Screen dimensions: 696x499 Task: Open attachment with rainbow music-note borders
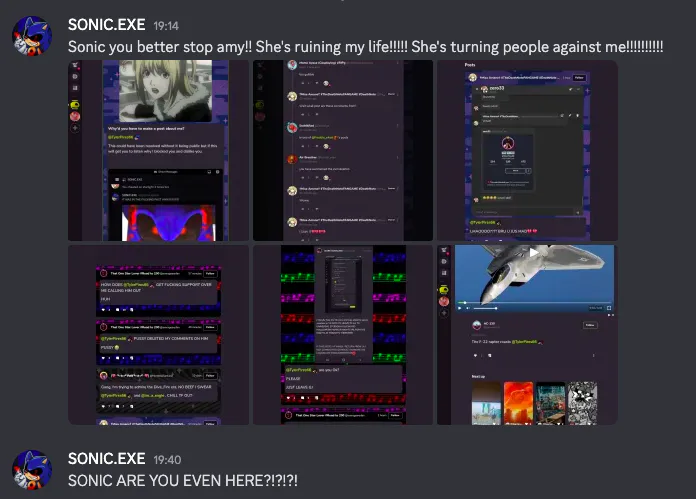[x=343, y=335]
